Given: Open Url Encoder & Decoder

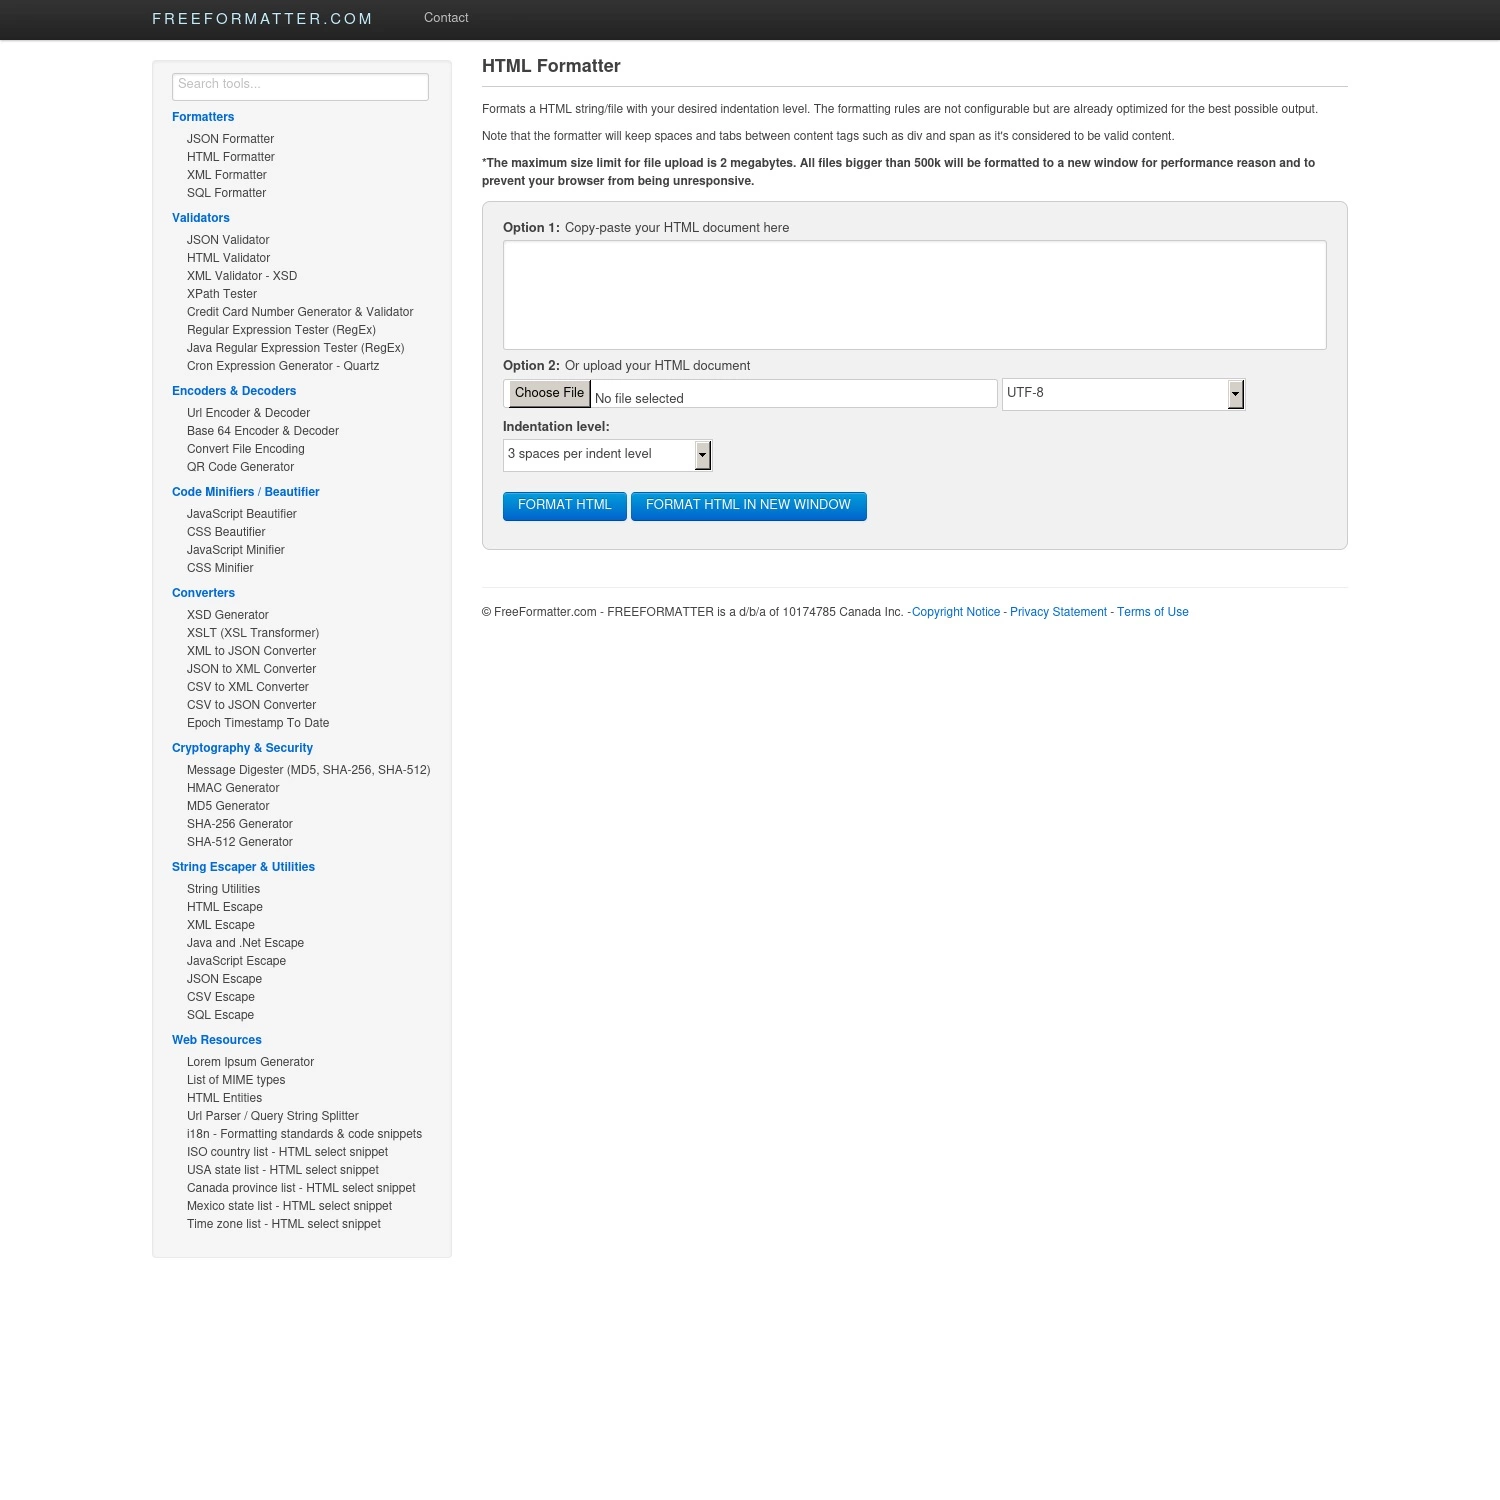Looking at the screenshot, I should [248, 413].
